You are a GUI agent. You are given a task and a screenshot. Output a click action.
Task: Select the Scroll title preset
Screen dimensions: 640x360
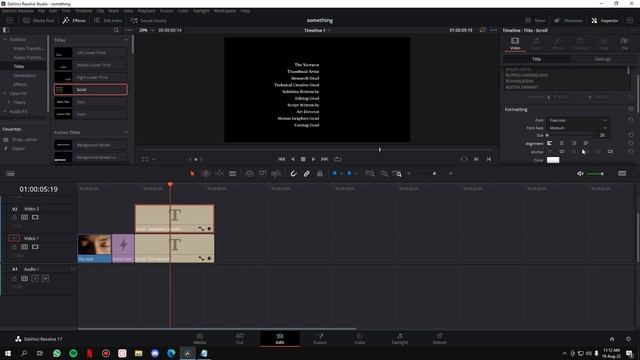click(90, 89)
